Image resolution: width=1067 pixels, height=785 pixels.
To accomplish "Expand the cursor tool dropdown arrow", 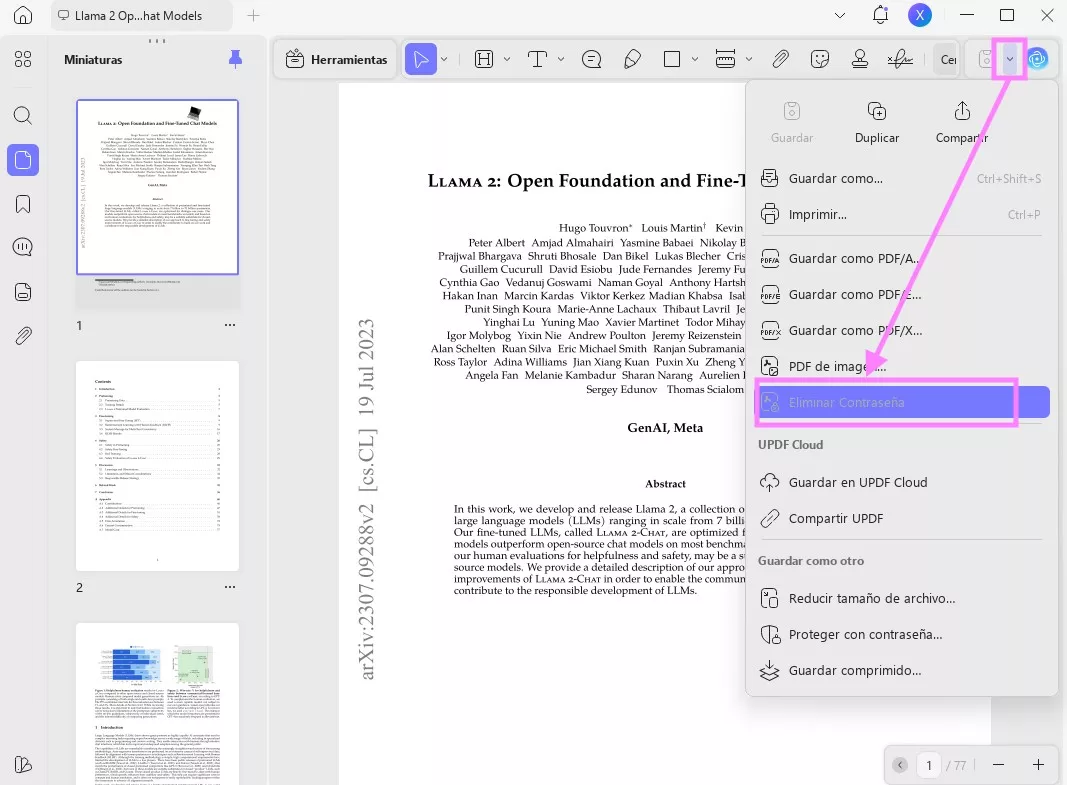I will 444,59.
